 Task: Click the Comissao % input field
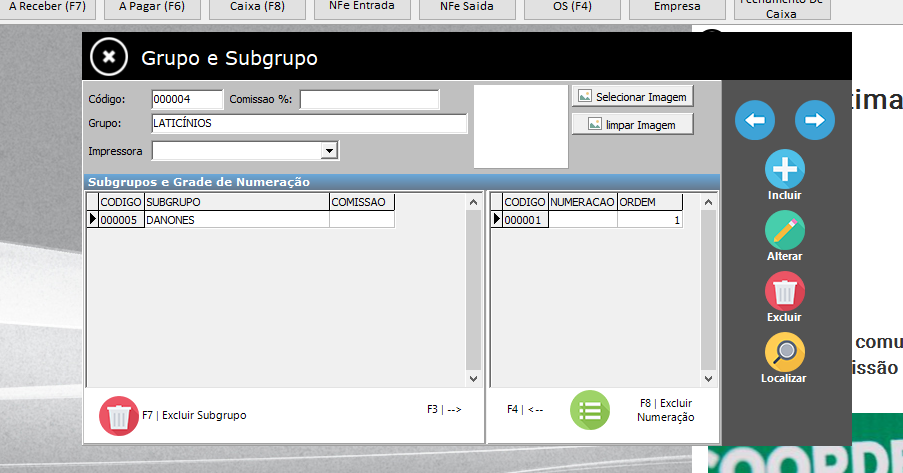(x=369, y=99)
